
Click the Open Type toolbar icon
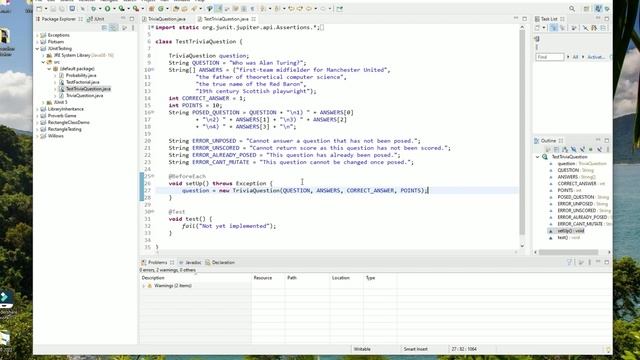tap(176, 8)
